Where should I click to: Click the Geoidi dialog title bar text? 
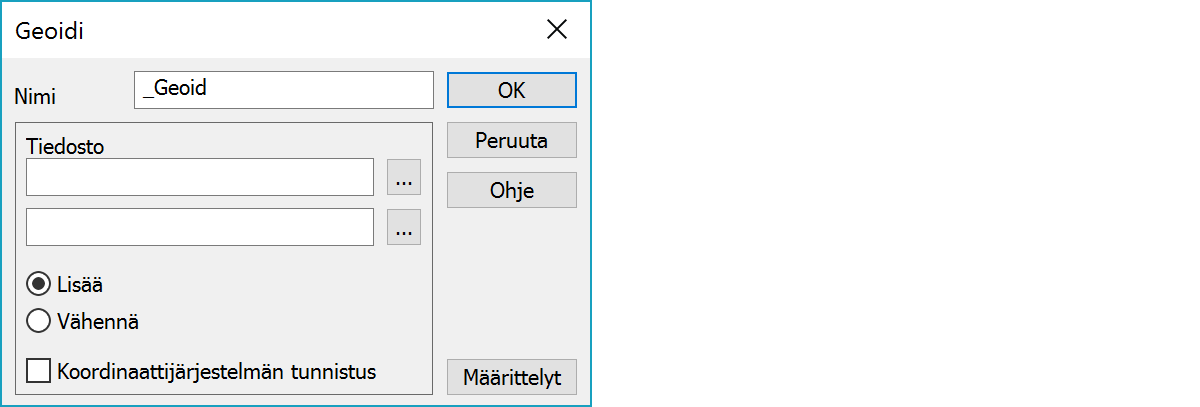[49, 31]
